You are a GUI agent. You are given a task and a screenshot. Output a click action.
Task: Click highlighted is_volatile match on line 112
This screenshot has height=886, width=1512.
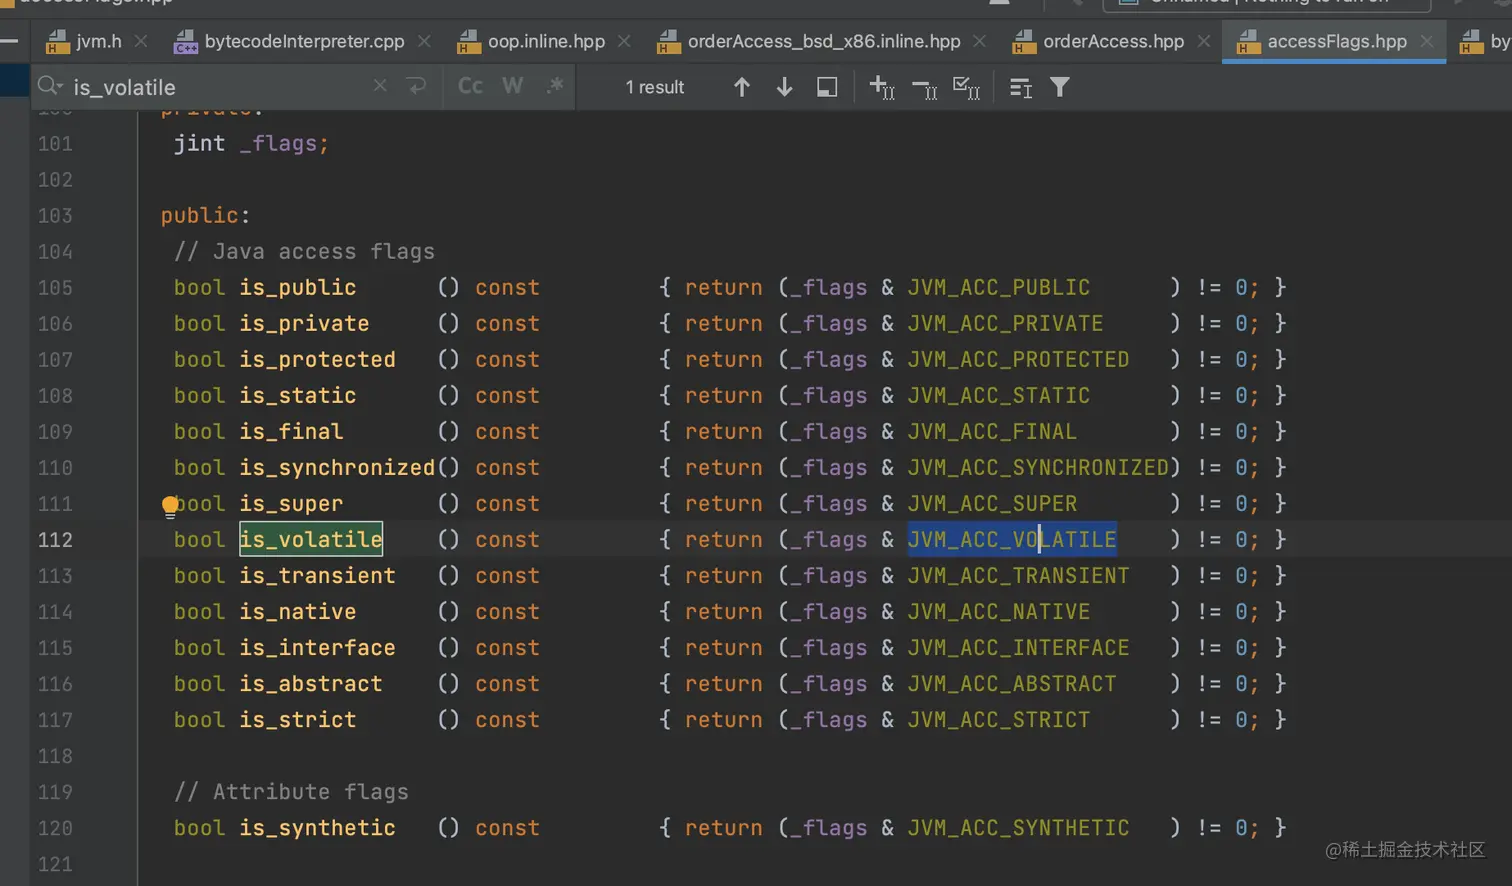(311, 539)
